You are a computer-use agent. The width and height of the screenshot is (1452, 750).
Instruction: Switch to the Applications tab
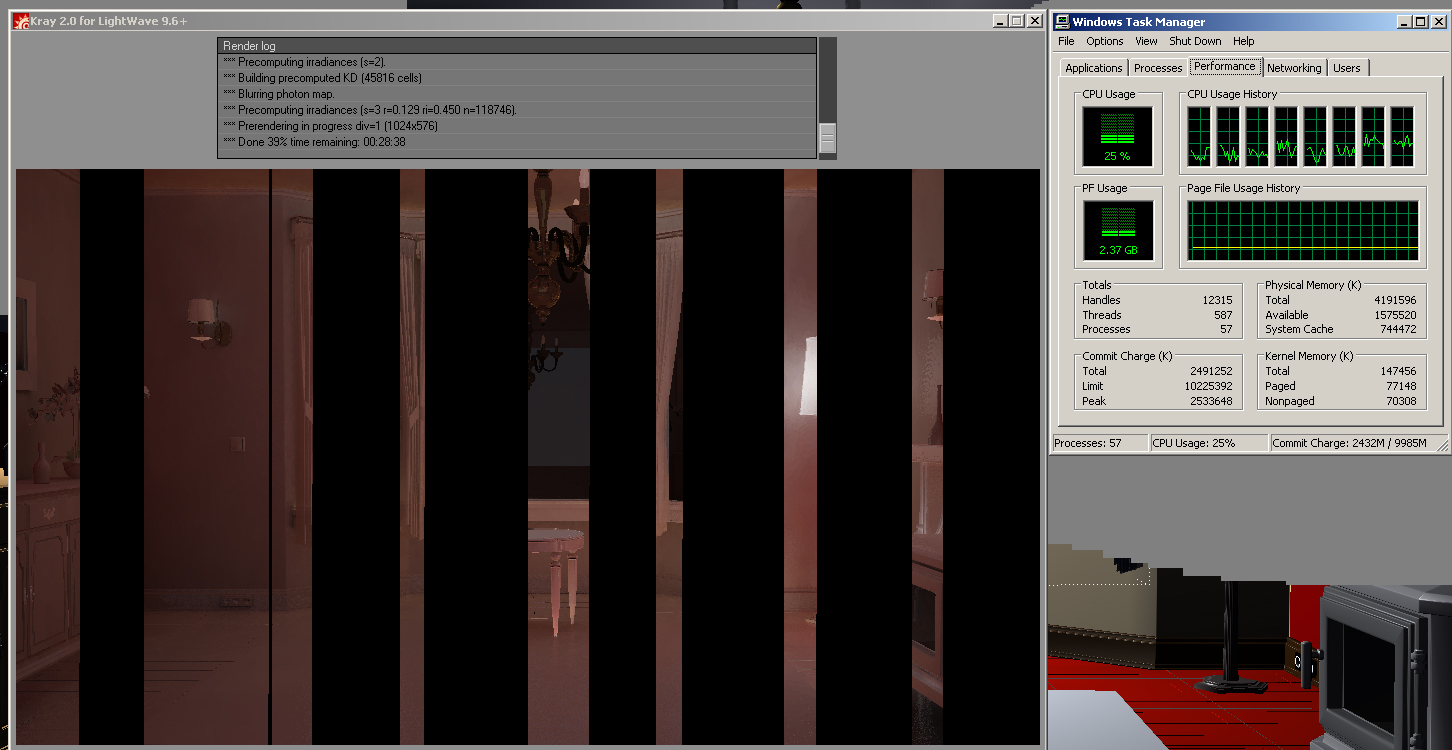(x=1093, y=68)
